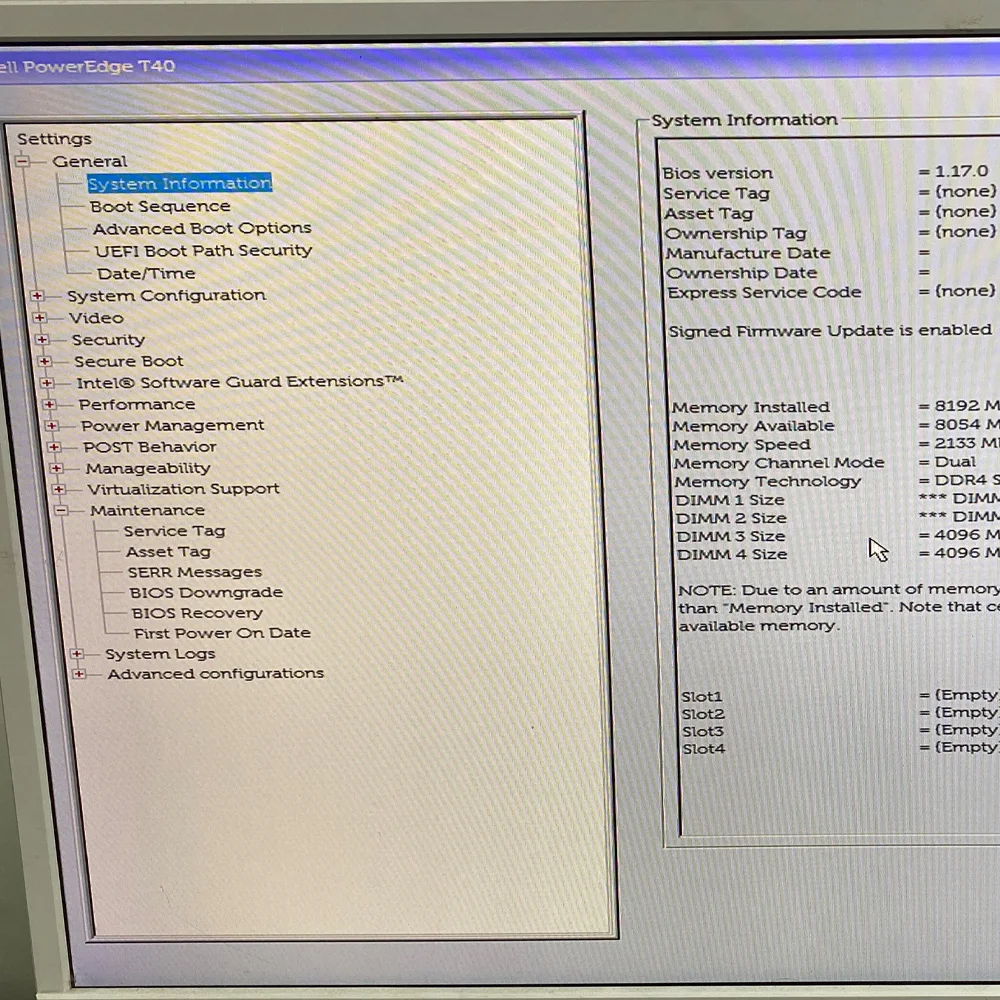Expand the POST Behavior section
The image size is (1000, 1000).
point(54,447)
